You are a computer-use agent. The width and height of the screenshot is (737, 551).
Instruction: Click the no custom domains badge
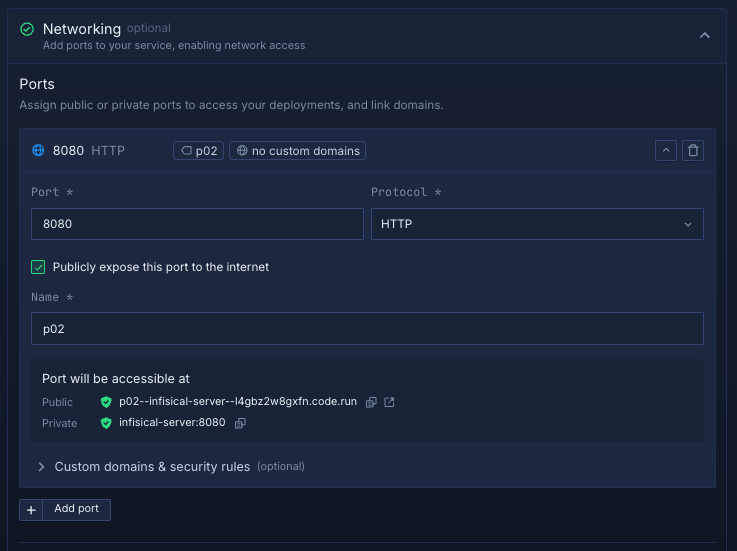[x=297, y=151]
